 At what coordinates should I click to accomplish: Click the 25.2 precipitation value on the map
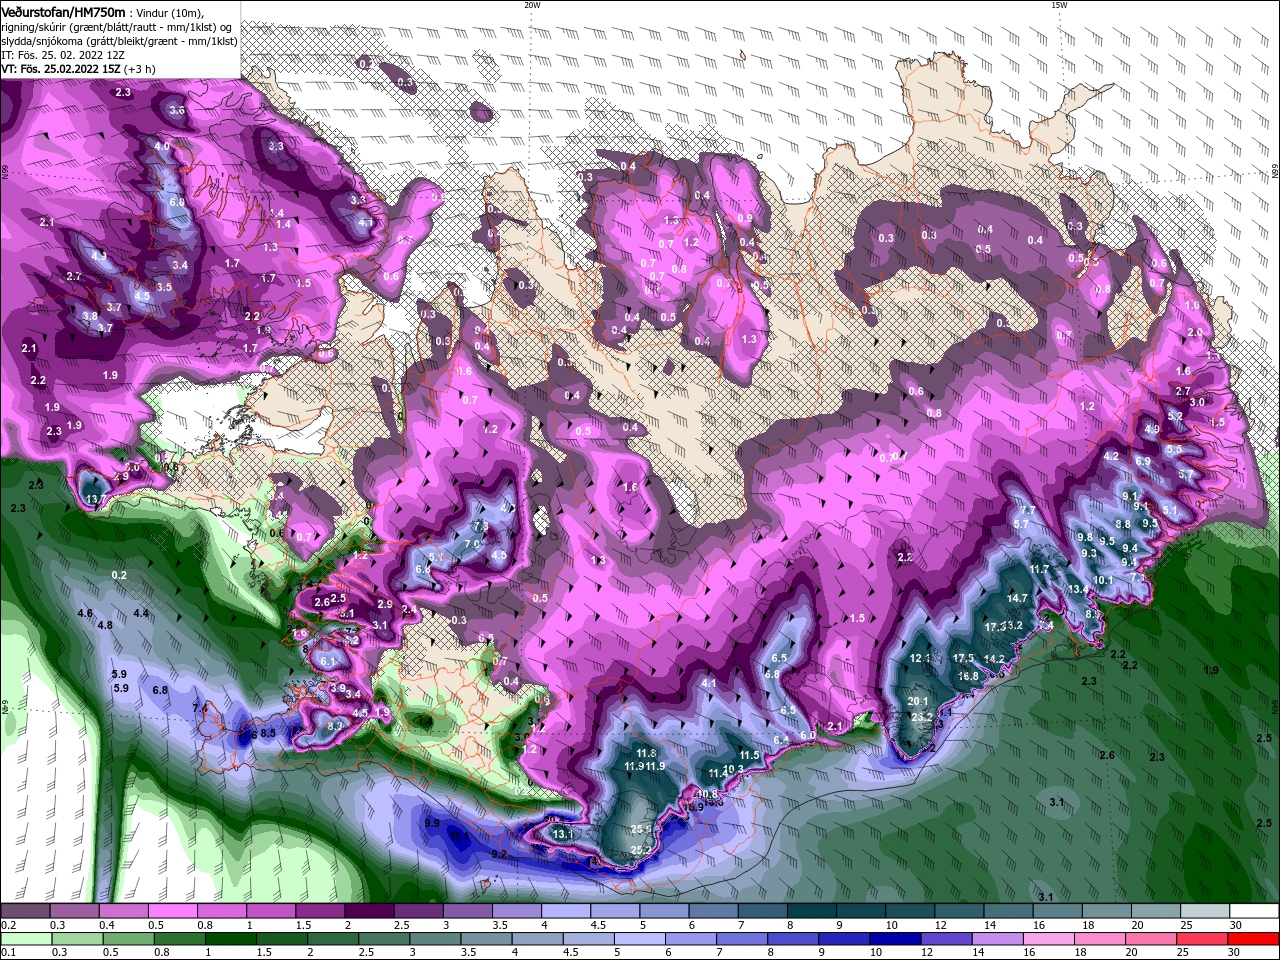tap(641, 850)
